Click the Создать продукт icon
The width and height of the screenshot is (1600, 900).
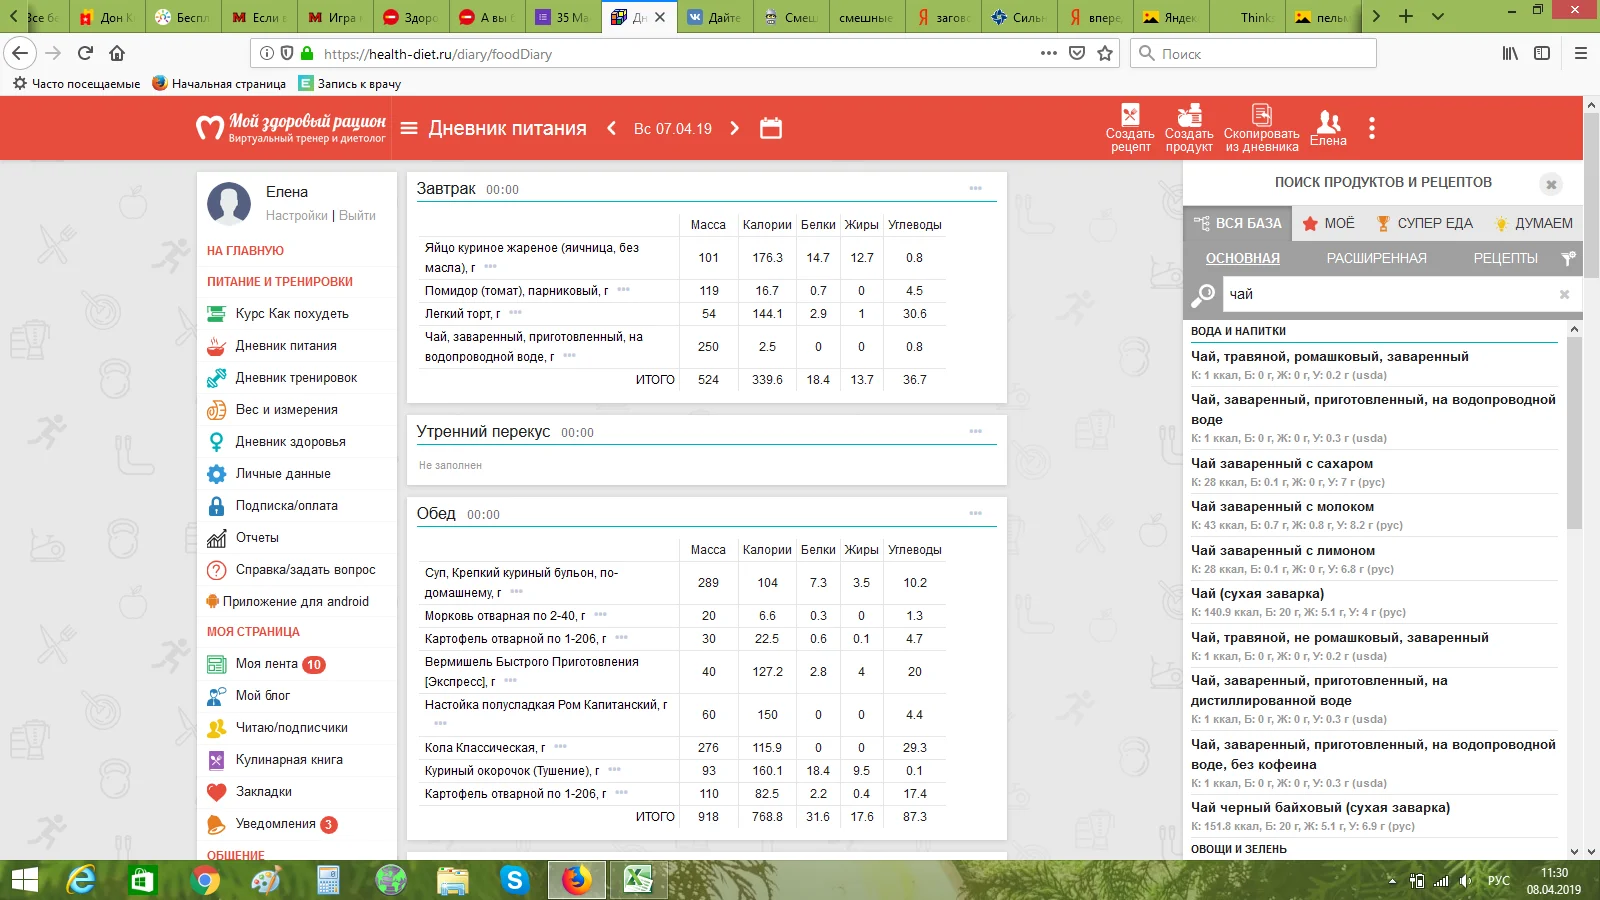pos(1189,116)
